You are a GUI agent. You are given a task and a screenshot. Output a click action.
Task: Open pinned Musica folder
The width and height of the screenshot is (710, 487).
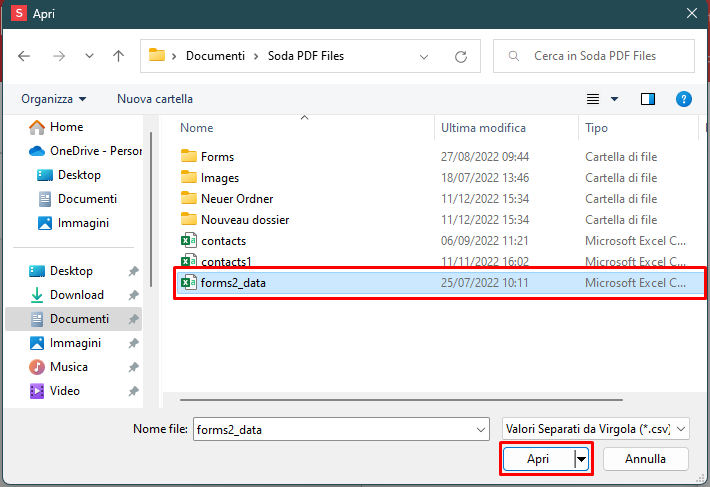58,367
